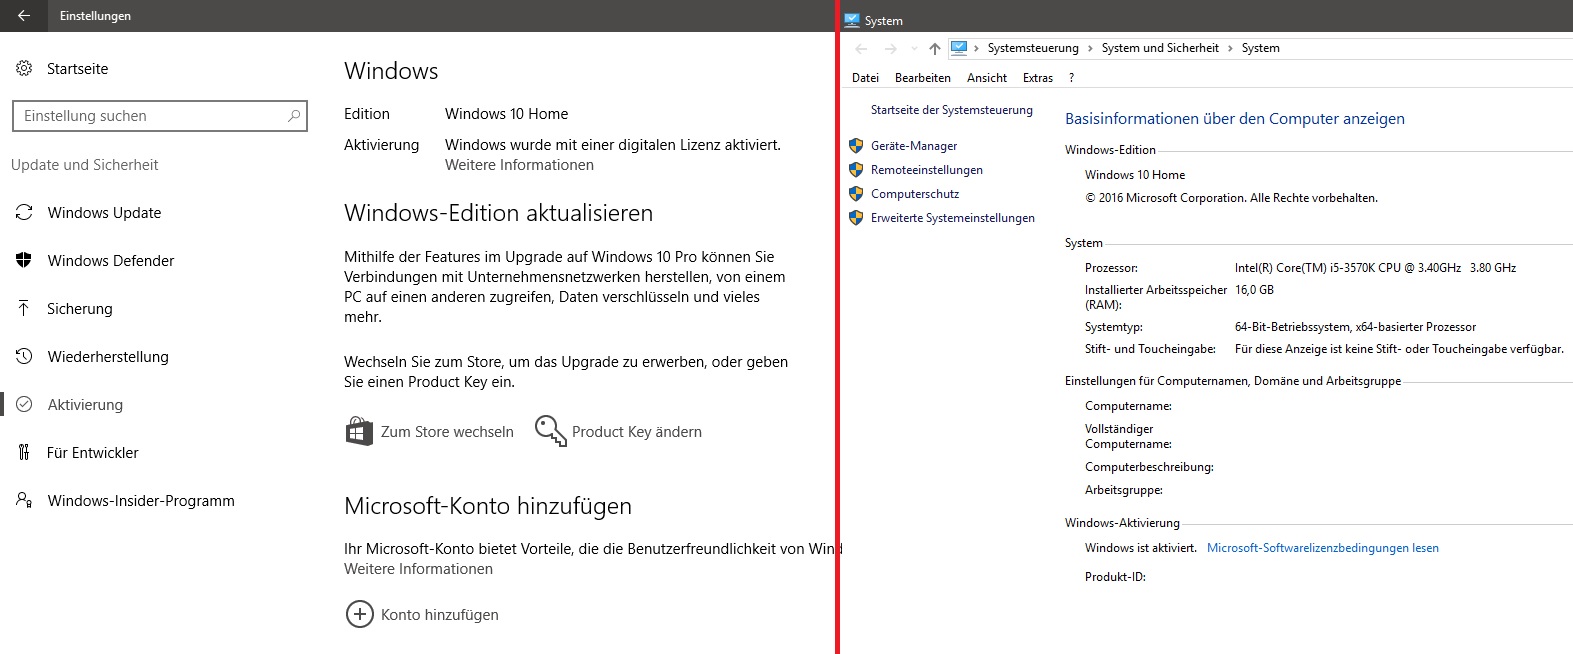Open the Remoteeinstellungen link
1573x654 pixels.
click(927, 170)
